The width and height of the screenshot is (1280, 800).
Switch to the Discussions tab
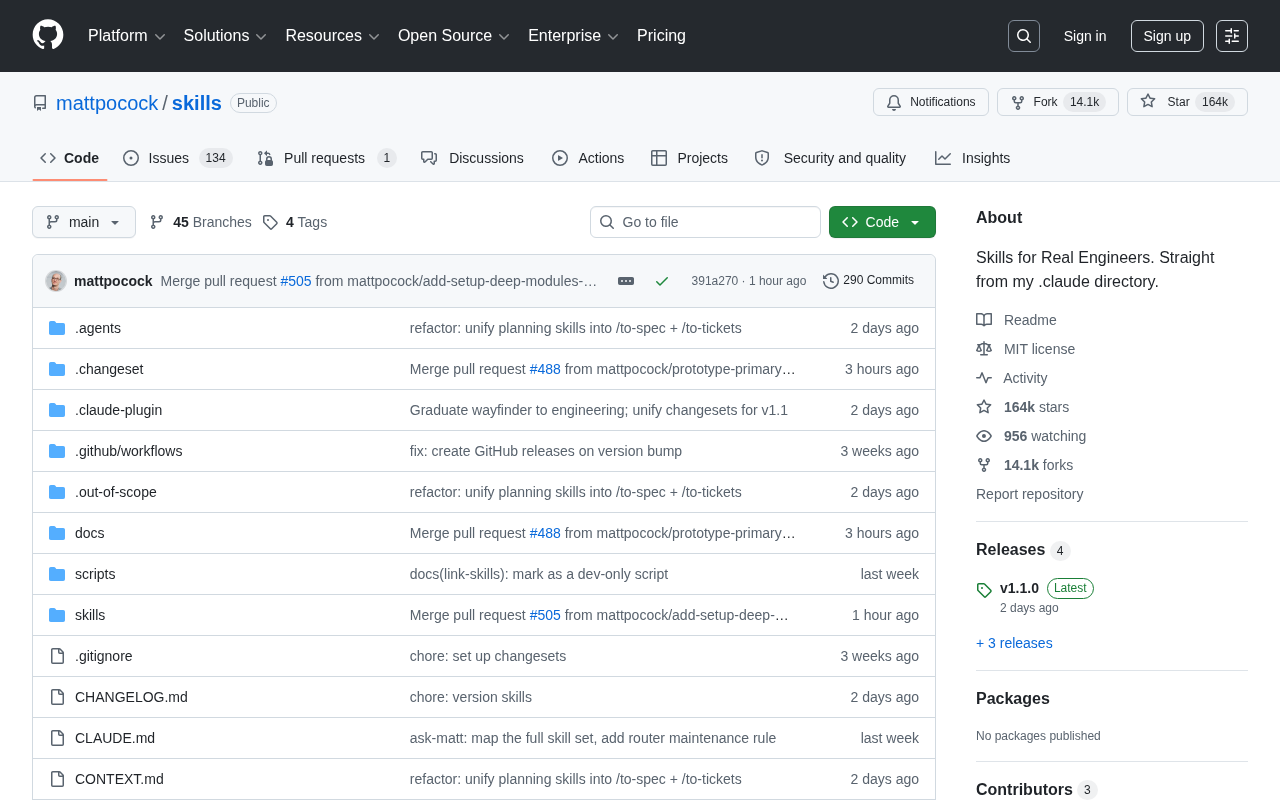tap(473, 158)
